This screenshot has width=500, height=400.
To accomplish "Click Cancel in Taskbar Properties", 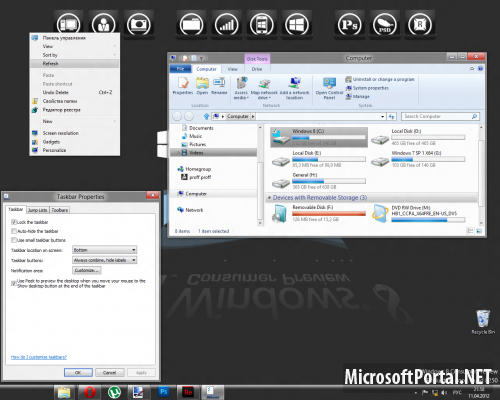I will (x=110, y=372).
